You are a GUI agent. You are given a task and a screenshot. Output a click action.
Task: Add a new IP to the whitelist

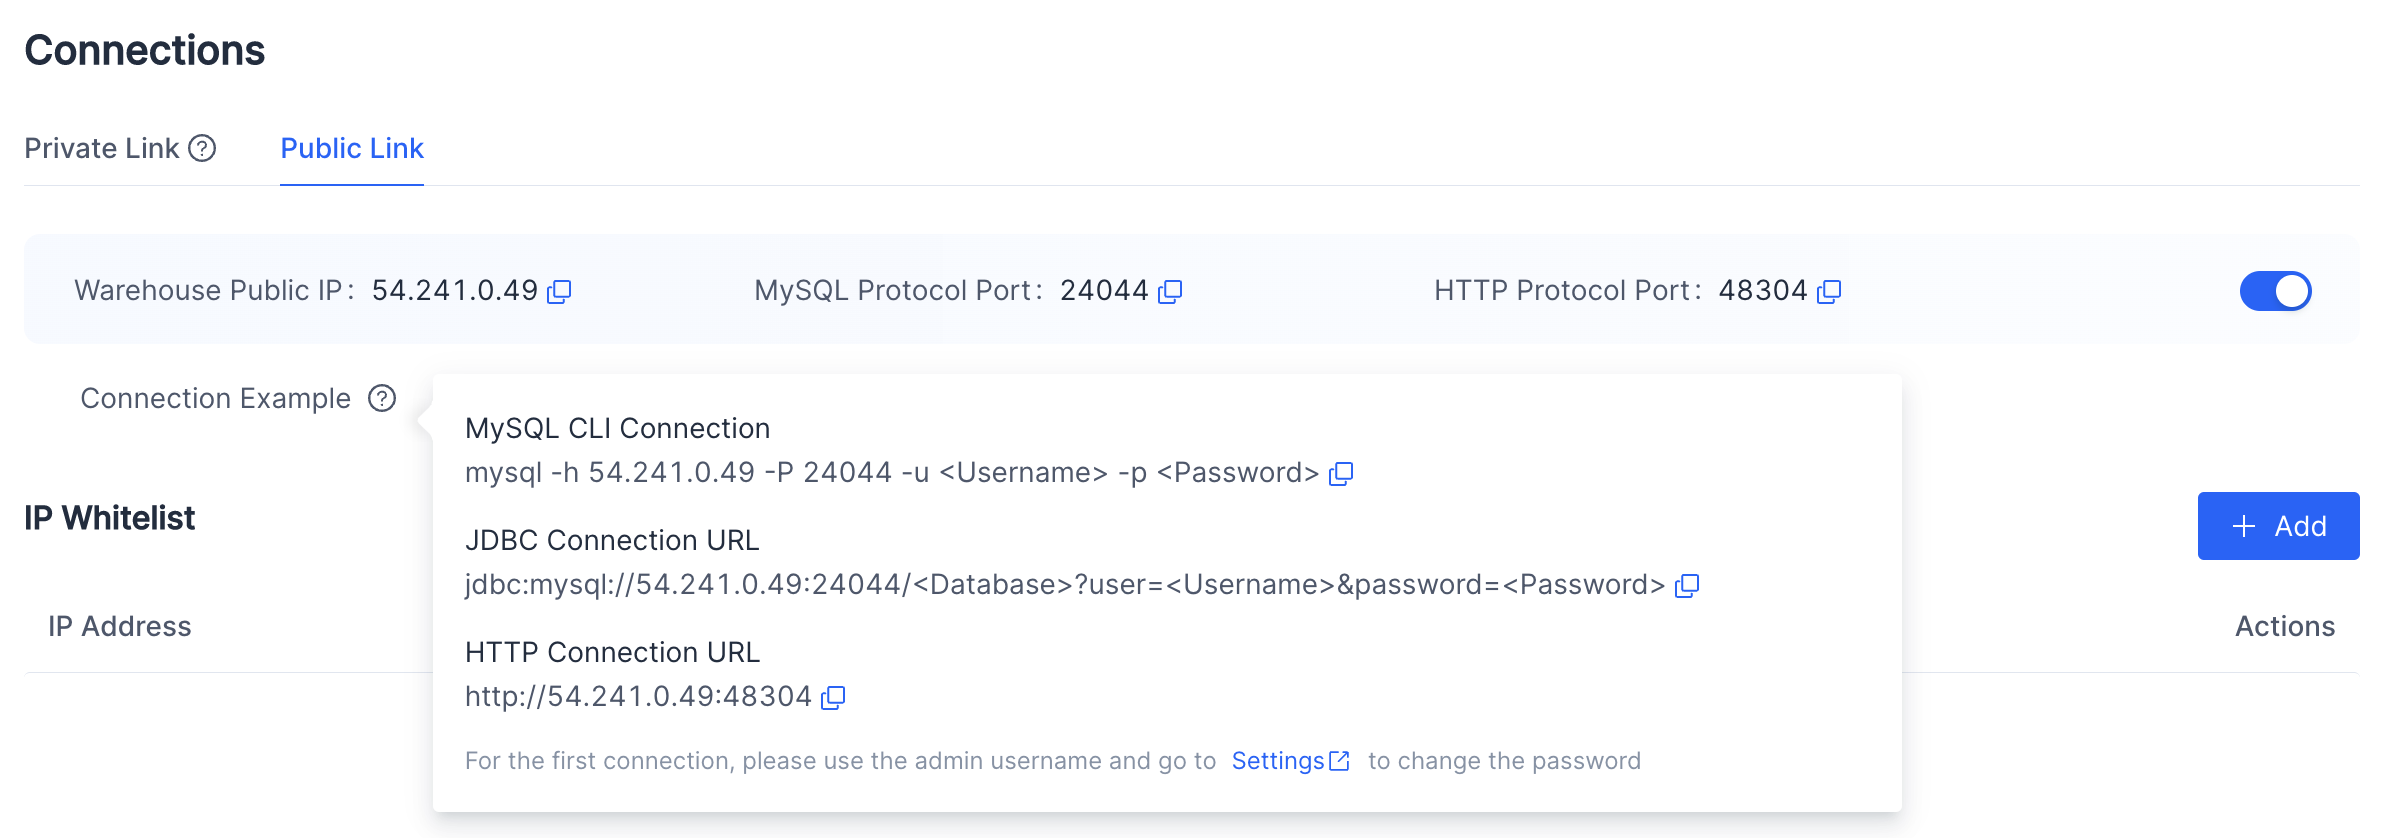coord(2278,526)
